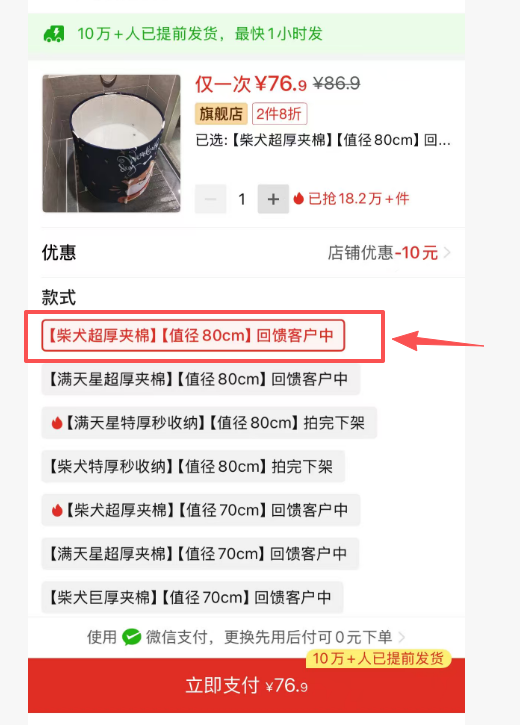The width and height of the screenshot is (520, 725).
Task: Open the product bathtub thumbnail image
Action: pyautogui.click(x=111, y=143)
